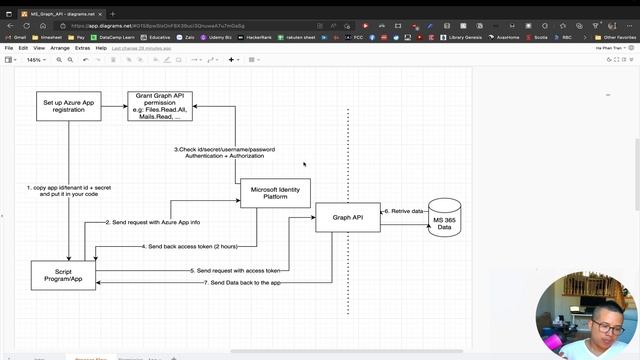The height and width of the screenshot is (360, 640).
Task: Open the Other Favorites folder
Action: 616,37
